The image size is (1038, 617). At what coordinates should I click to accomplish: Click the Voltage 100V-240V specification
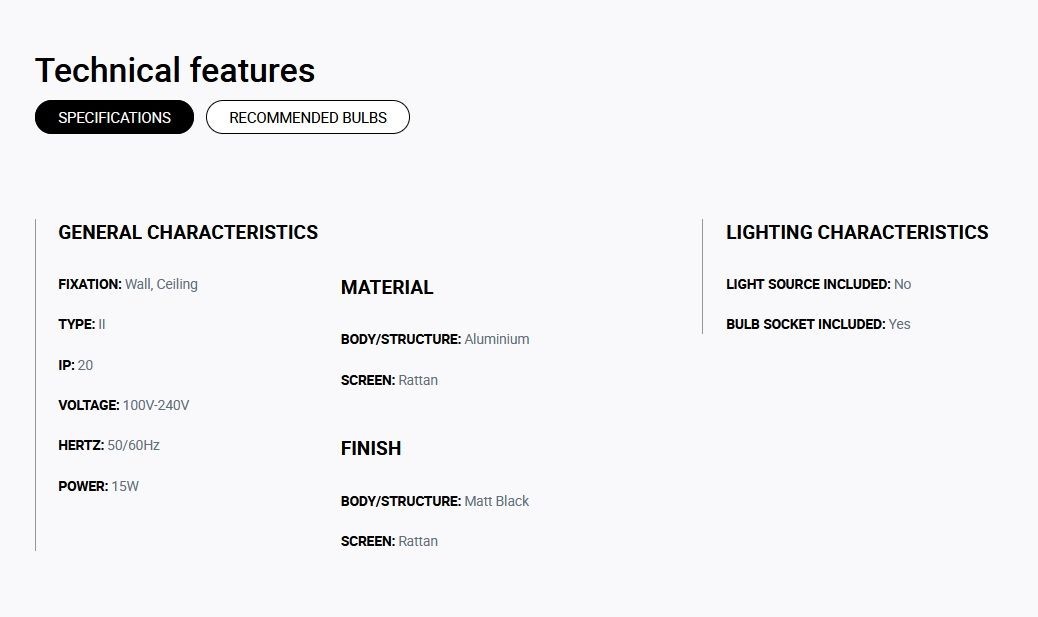click(x=124, y=405)
